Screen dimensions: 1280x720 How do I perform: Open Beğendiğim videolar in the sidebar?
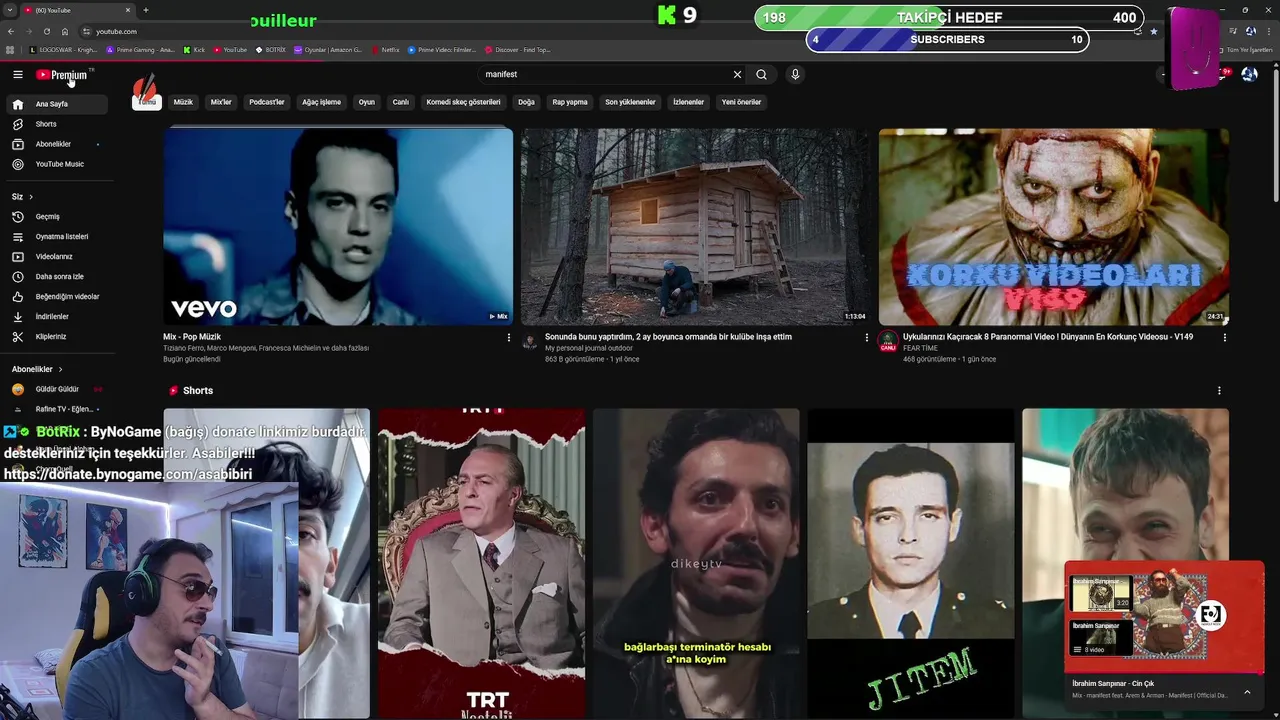pos(57,297)
